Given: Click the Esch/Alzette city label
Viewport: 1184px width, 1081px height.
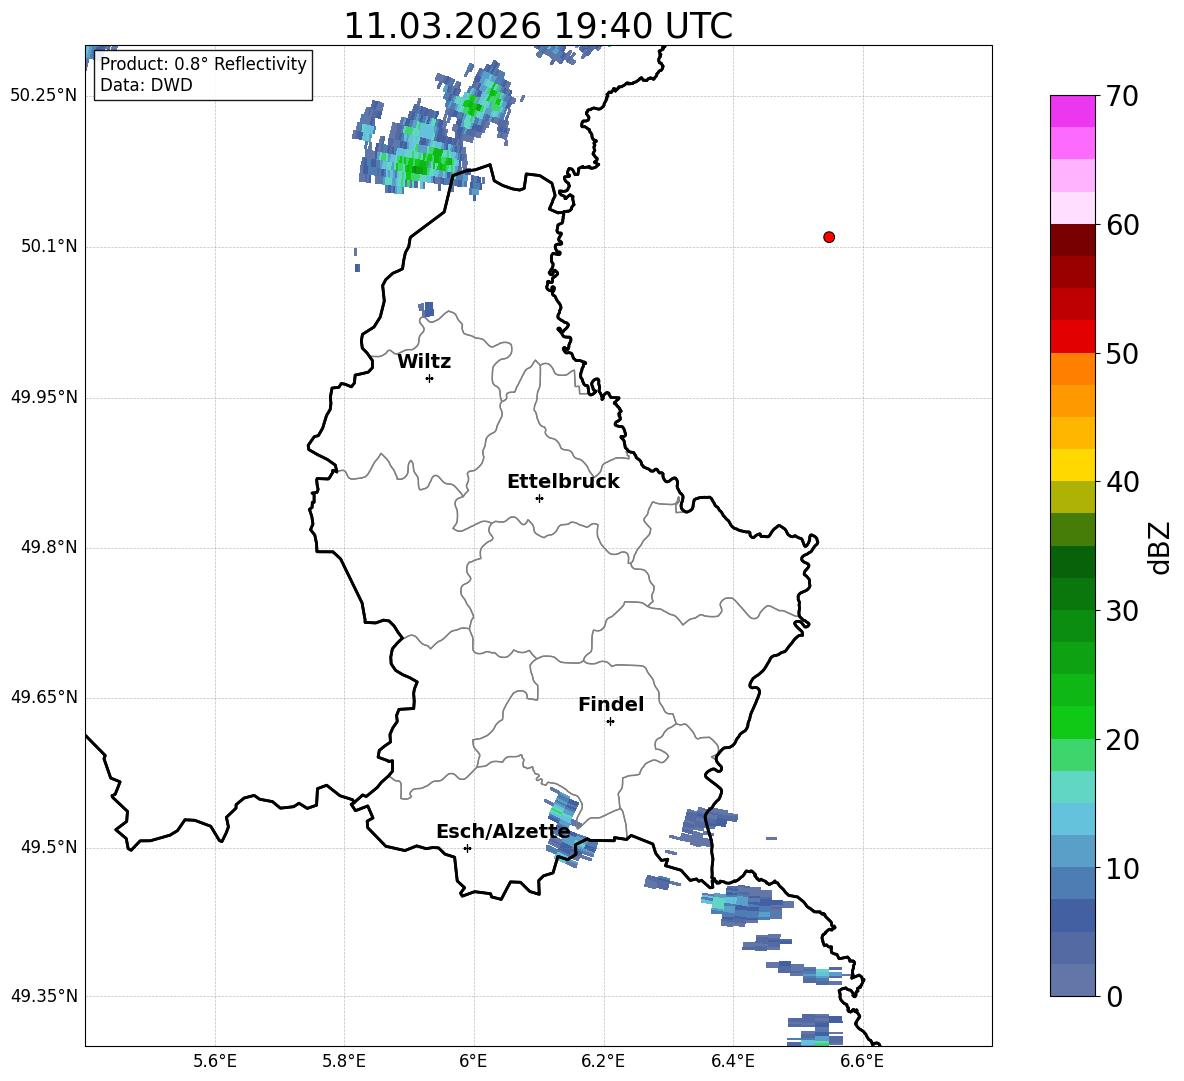Looking at the screenshot, I should (503, 832).
